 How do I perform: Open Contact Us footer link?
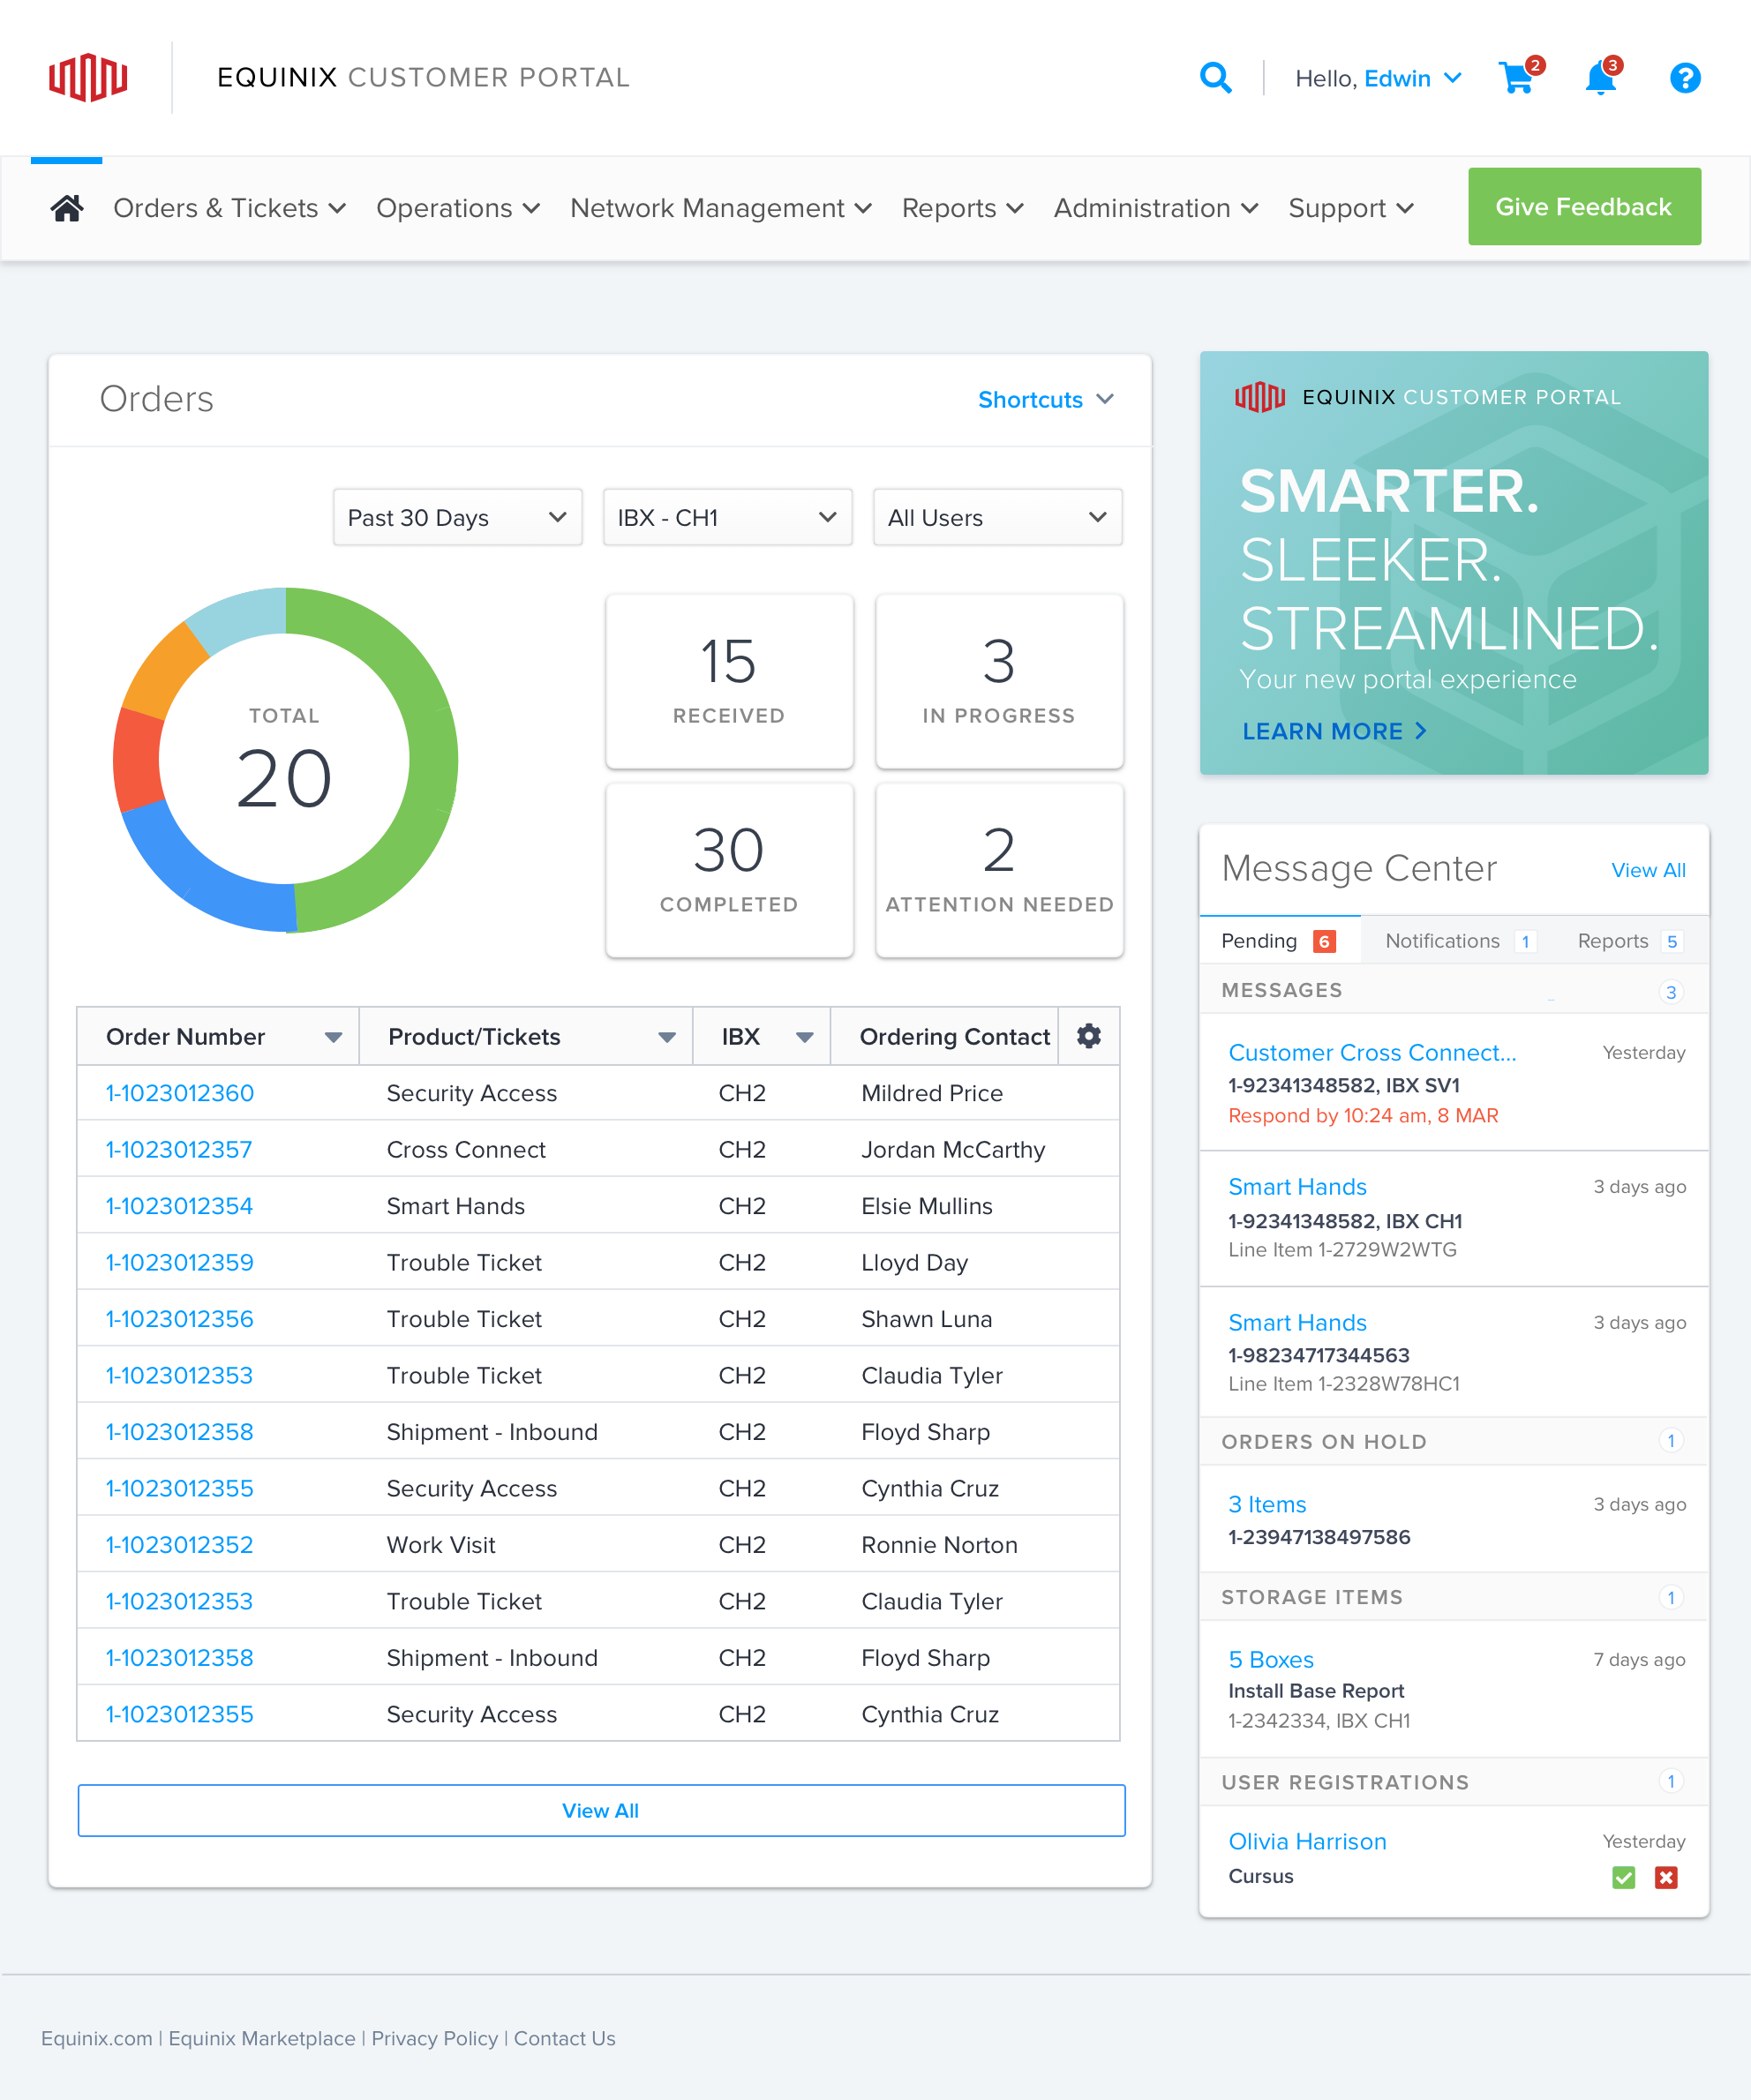[564, 2038]
